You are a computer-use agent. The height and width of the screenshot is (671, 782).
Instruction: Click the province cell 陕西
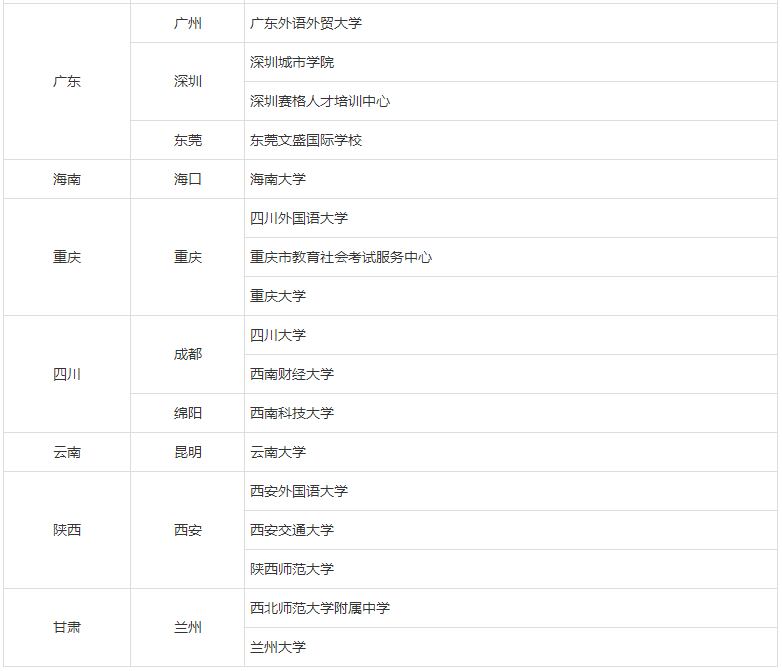pyautogui.click(x=67, y=530)
